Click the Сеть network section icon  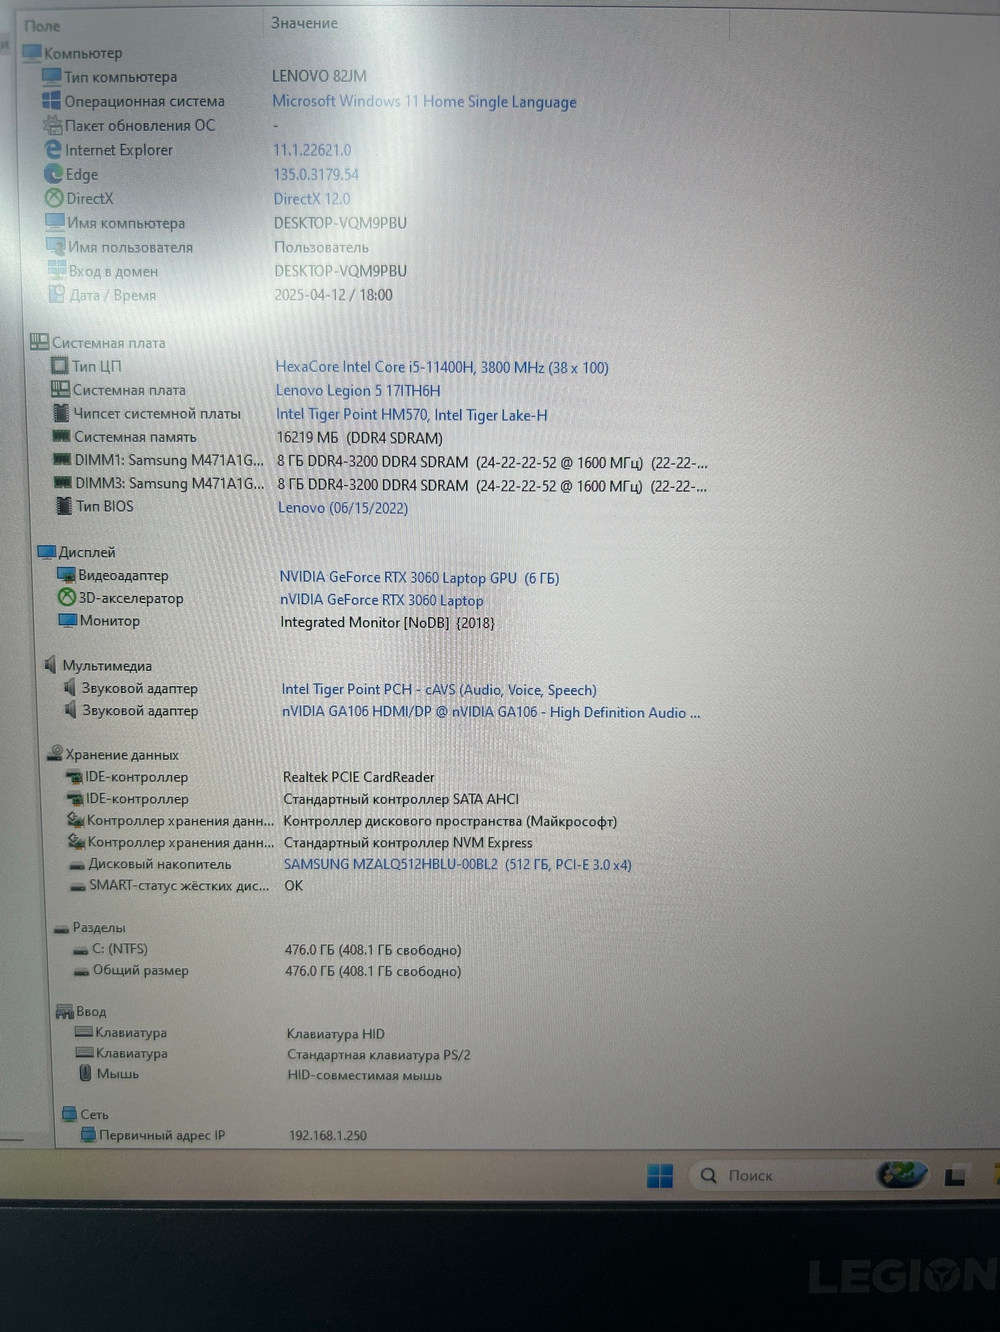click(69, 1114)
